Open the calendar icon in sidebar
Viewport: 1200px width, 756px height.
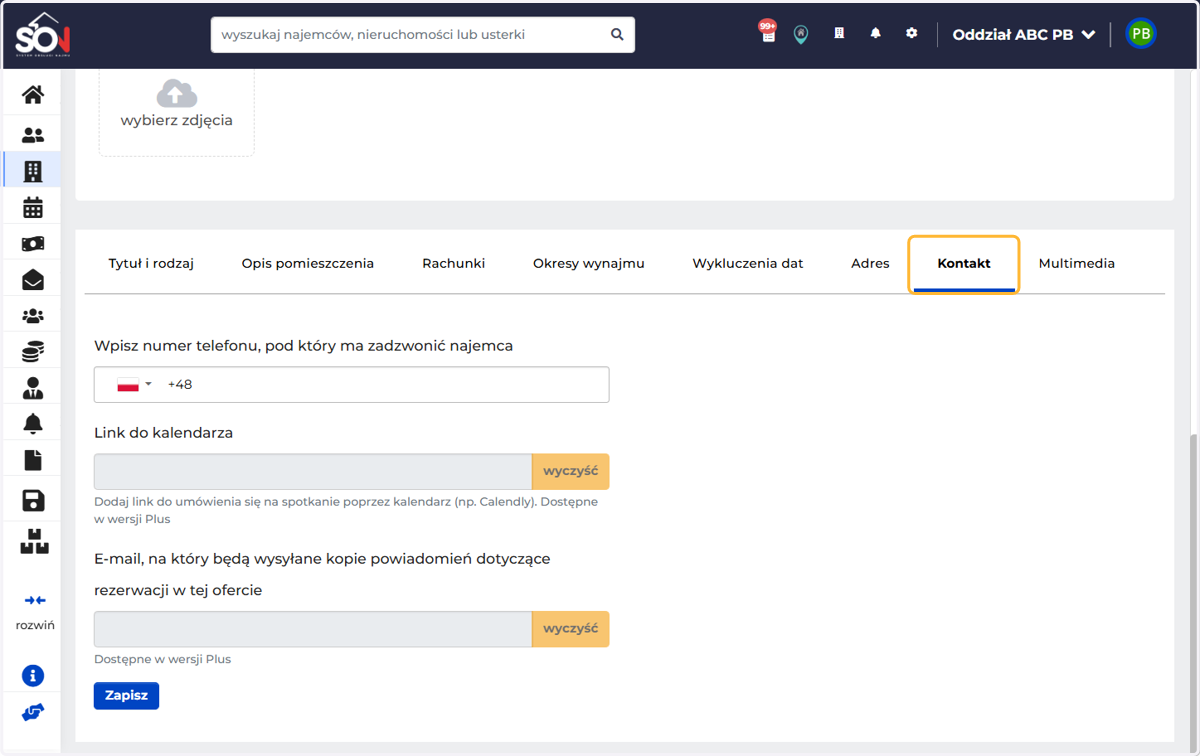tap(33, 207)
